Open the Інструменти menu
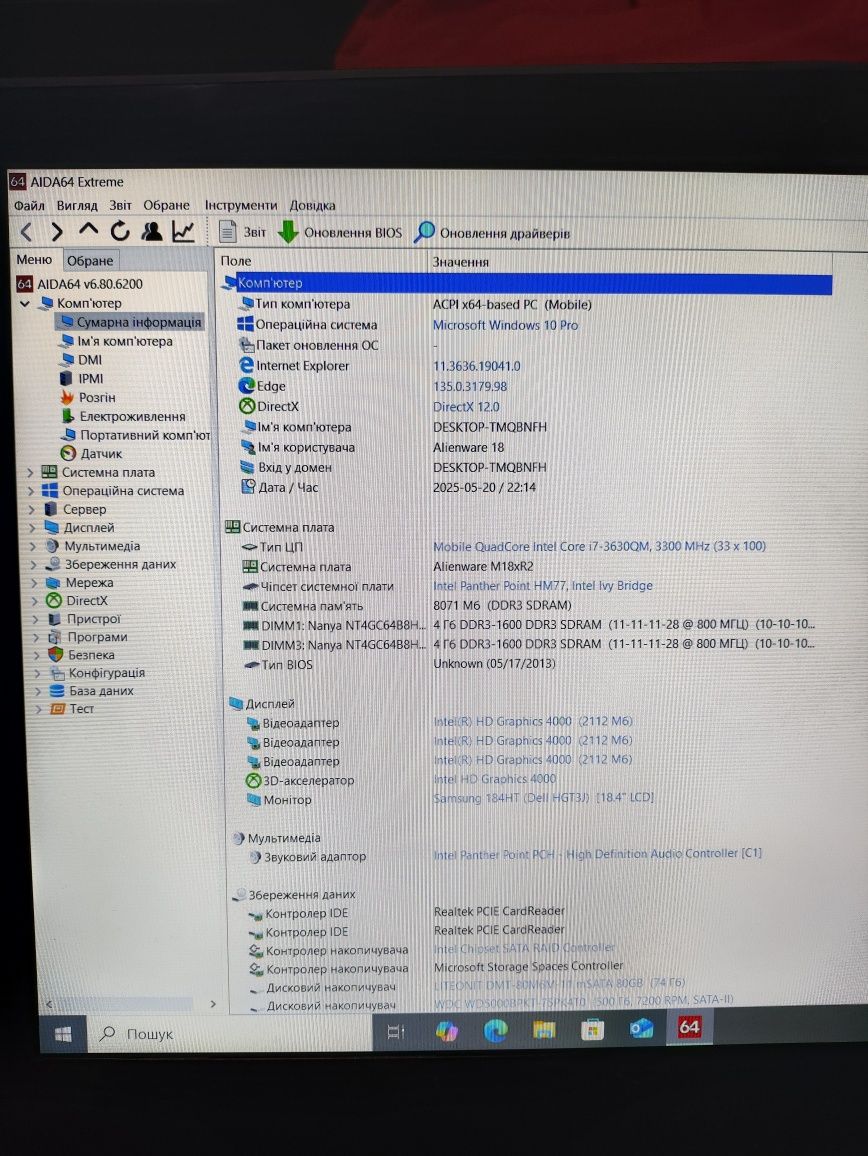This screenshot has width=868, height=1156. (241, 205)
